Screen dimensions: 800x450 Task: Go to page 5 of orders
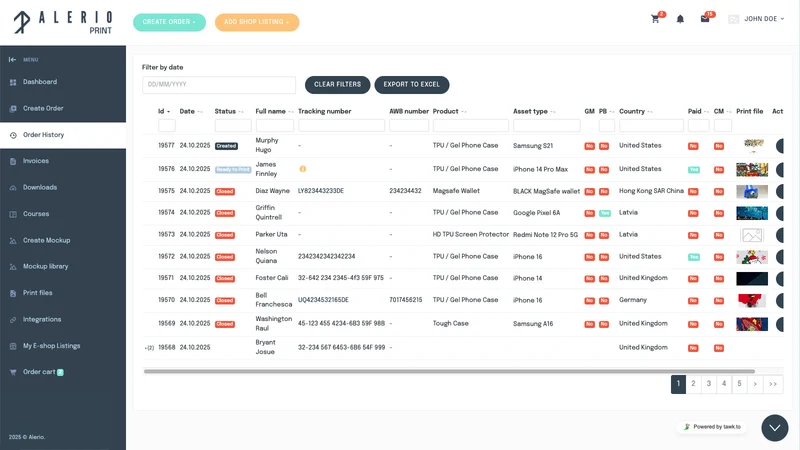(x=739, y=384)
